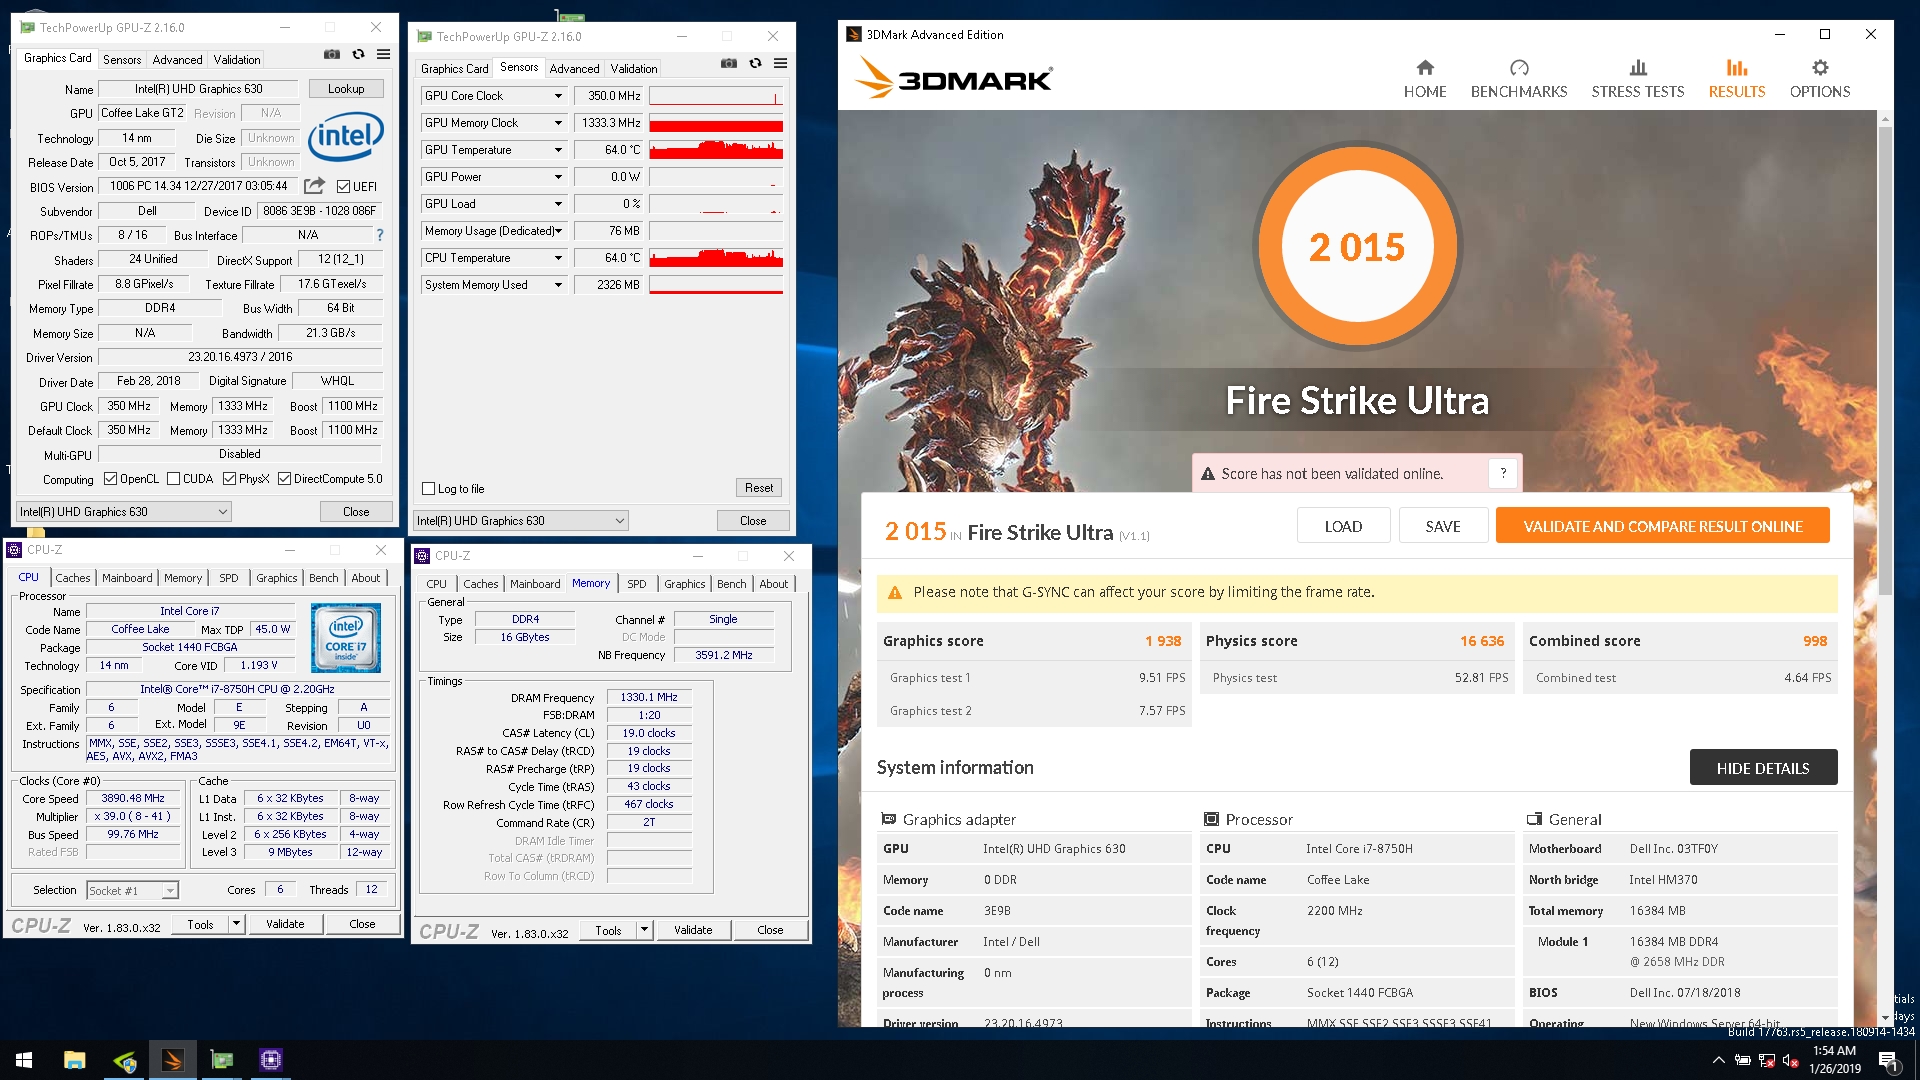The height and width of the screenshot is (1080, 1920).
Task: Click the 3DMark vertical scrollbar
Action: pos(1885,360)
